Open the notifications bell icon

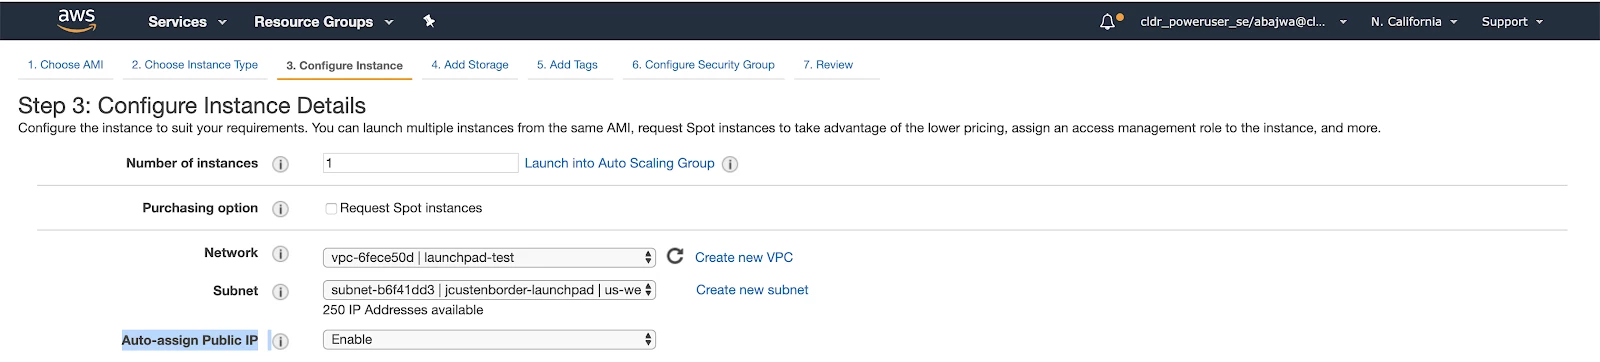(x=1107, y=22)
